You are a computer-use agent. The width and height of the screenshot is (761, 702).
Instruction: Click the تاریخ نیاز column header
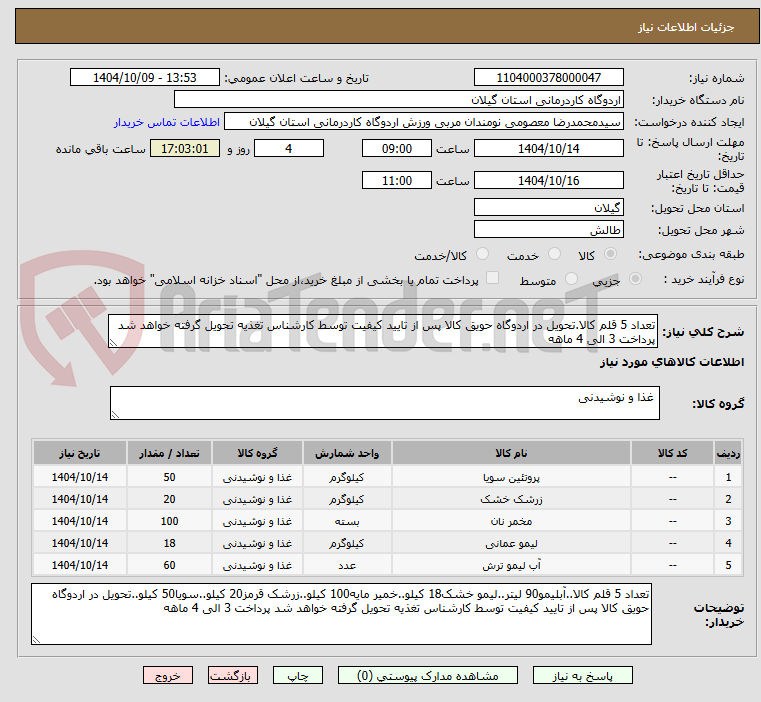click(80, 452)
